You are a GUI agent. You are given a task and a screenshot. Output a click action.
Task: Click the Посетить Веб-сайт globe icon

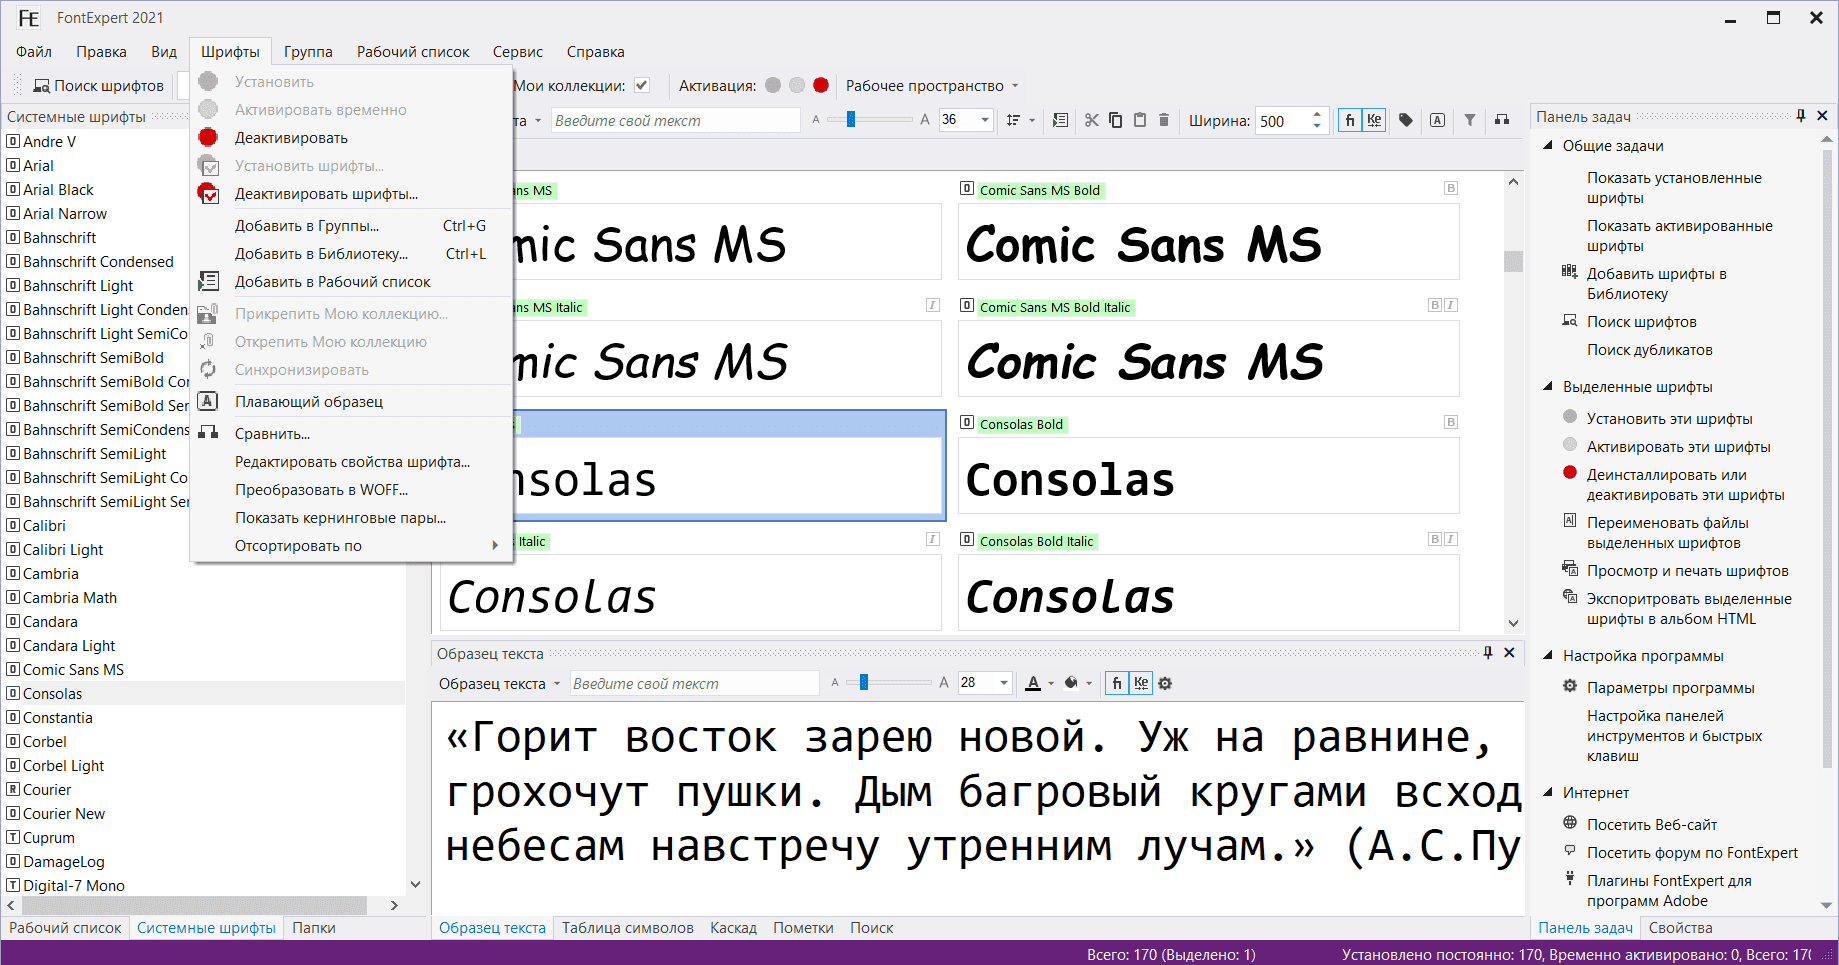click(x=1570, y=824)
